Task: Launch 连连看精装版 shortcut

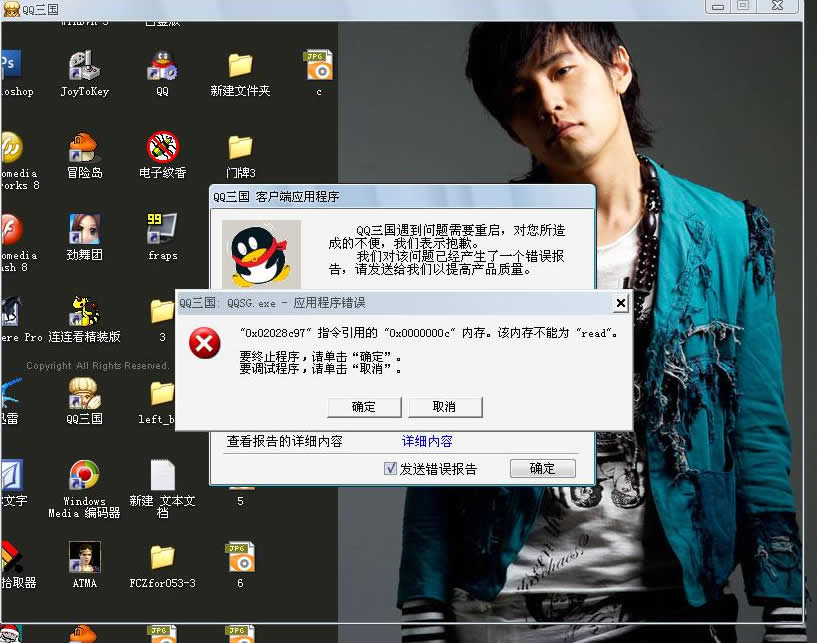Action: click(x=84, y=311)
